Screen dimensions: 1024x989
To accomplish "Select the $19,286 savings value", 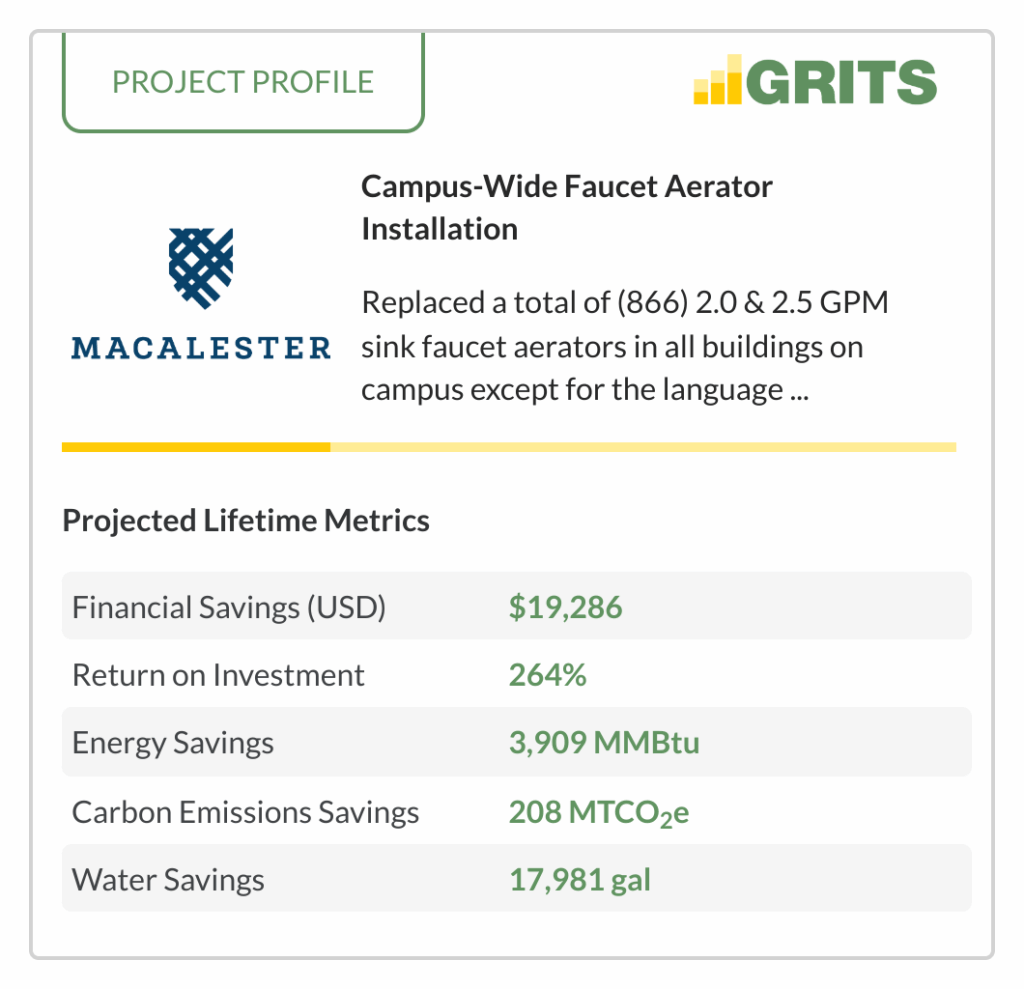I will [566, 607].
